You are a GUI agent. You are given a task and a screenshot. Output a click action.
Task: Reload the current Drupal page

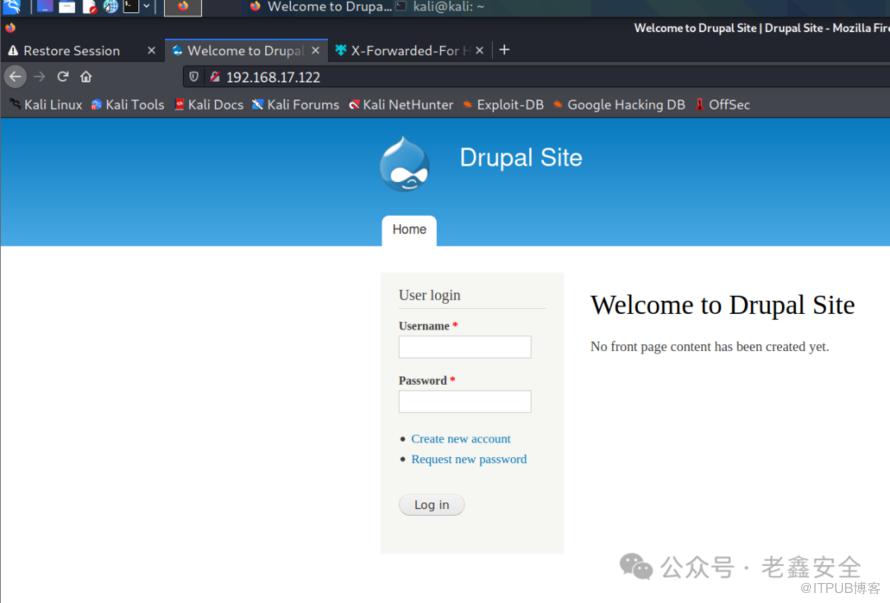point(63,76)
